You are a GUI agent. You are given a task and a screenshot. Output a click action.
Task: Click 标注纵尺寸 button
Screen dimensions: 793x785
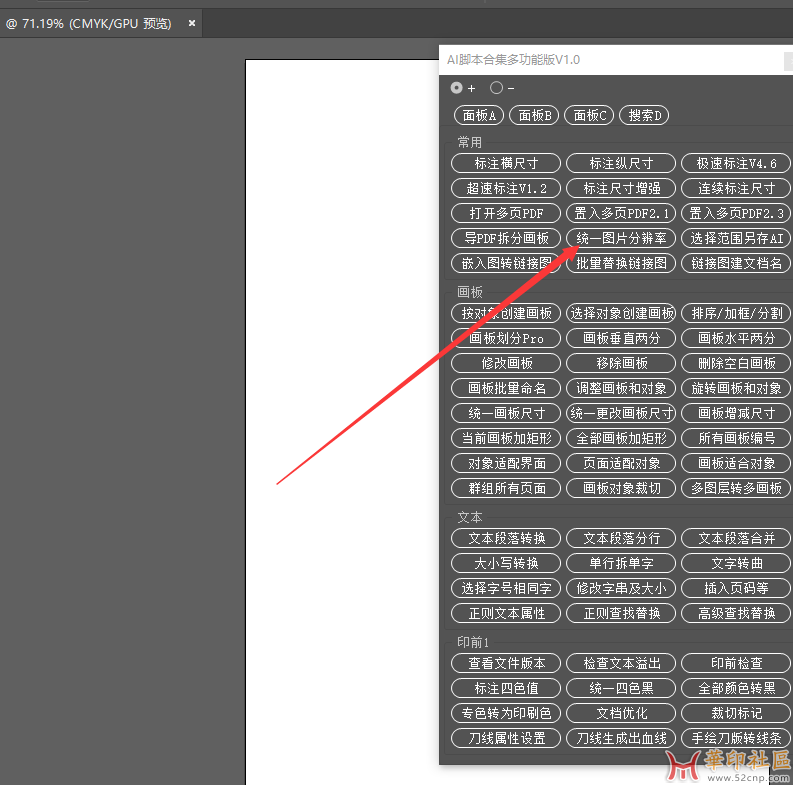point(621,163)
